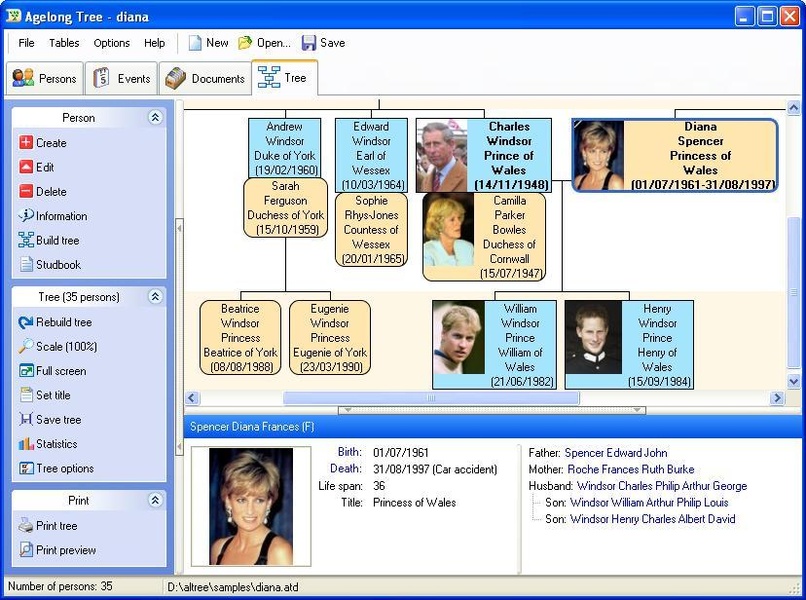
Task: Open Print preview
Action: coord(57,550)
